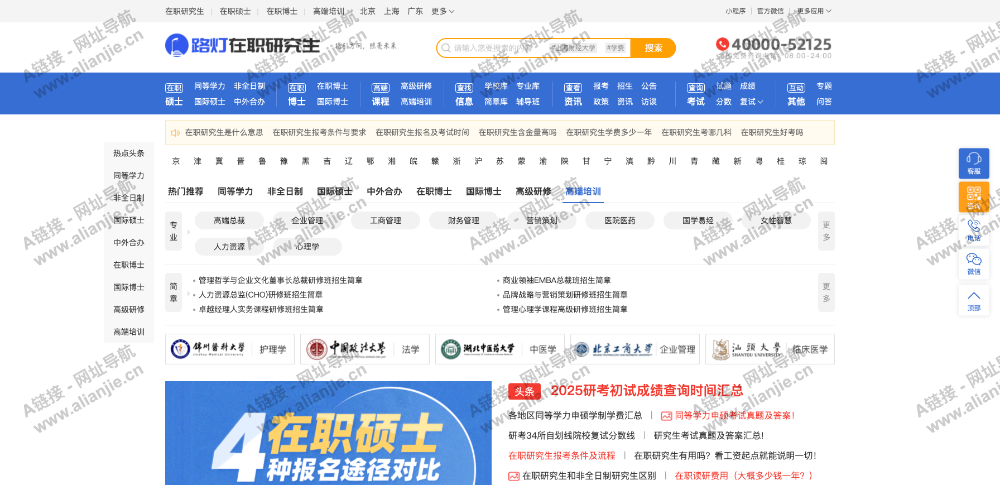Click the 电话 phone icon on right sidebar
1000x485 pixels.
click(x=974, y=230)
